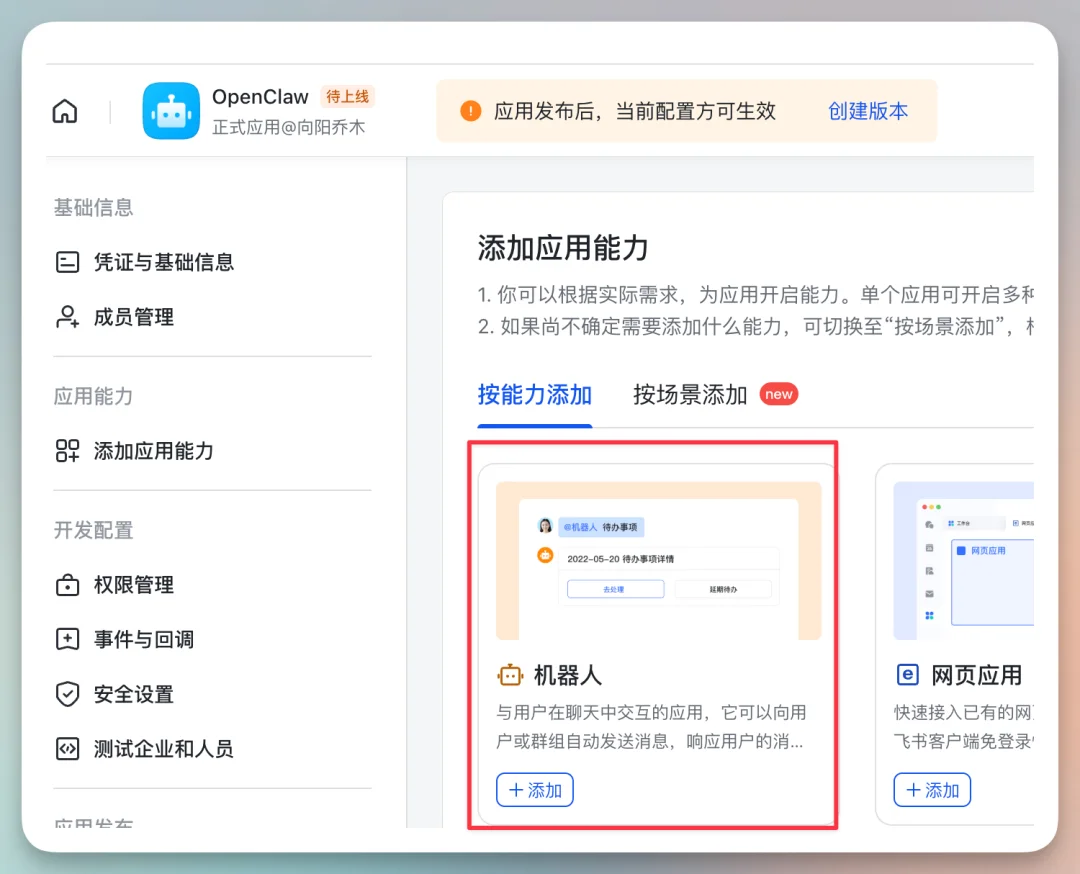Click the 安全设置 shield icon
1080x874 pixels.
(x=67, y=694)
